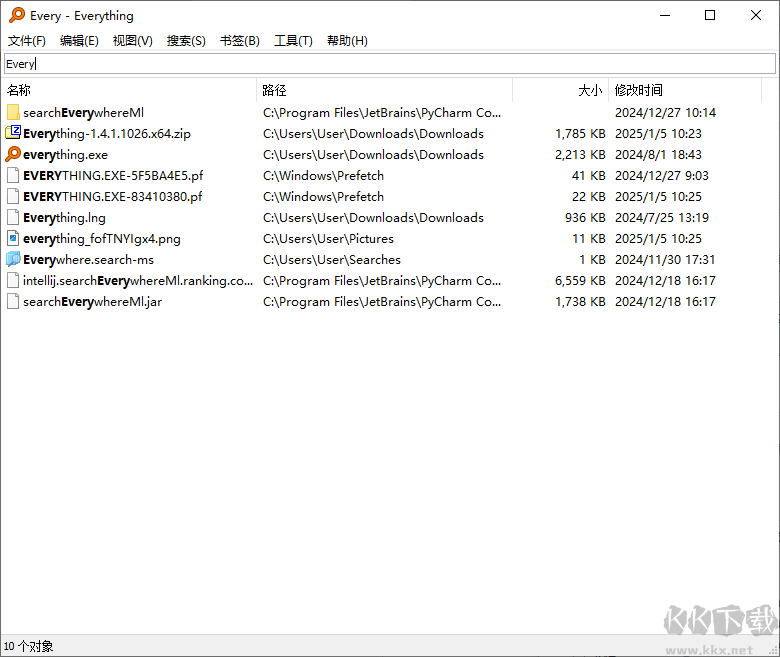Select EVERYTHING.EXE-5F5BA4E5.pf file name
This screenshot has width=780, height=657.
(x=113, y=176)
